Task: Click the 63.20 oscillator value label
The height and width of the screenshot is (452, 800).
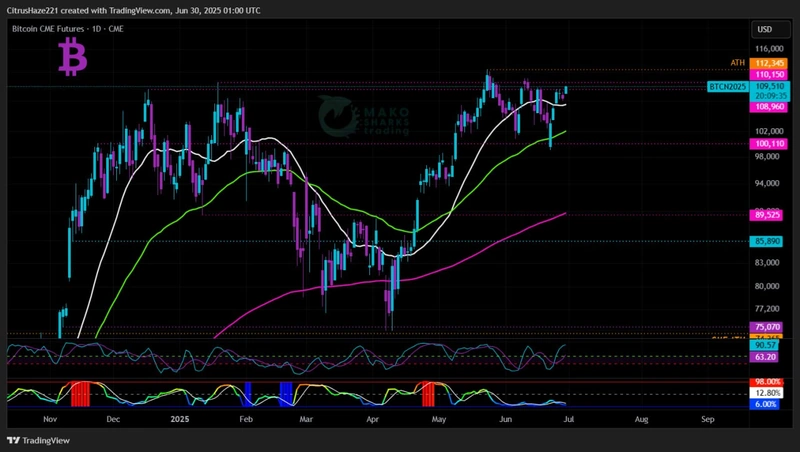Action: click(x=768, y=356)
